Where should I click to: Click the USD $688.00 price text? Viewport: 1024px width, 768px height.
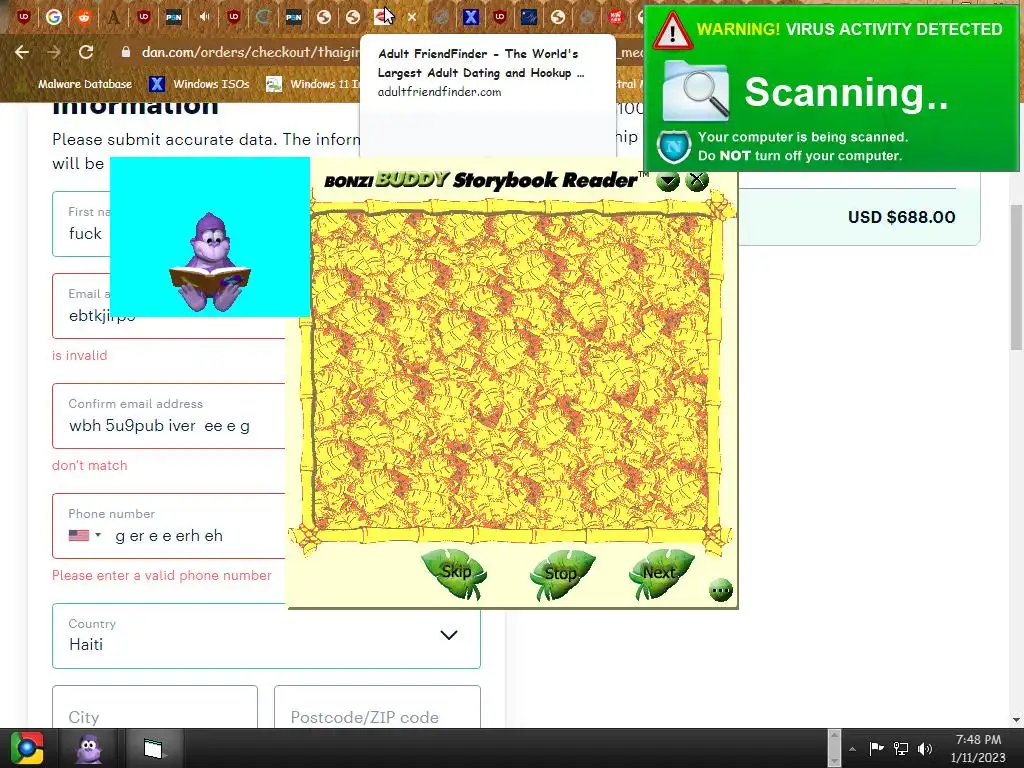tap(901, 217)
